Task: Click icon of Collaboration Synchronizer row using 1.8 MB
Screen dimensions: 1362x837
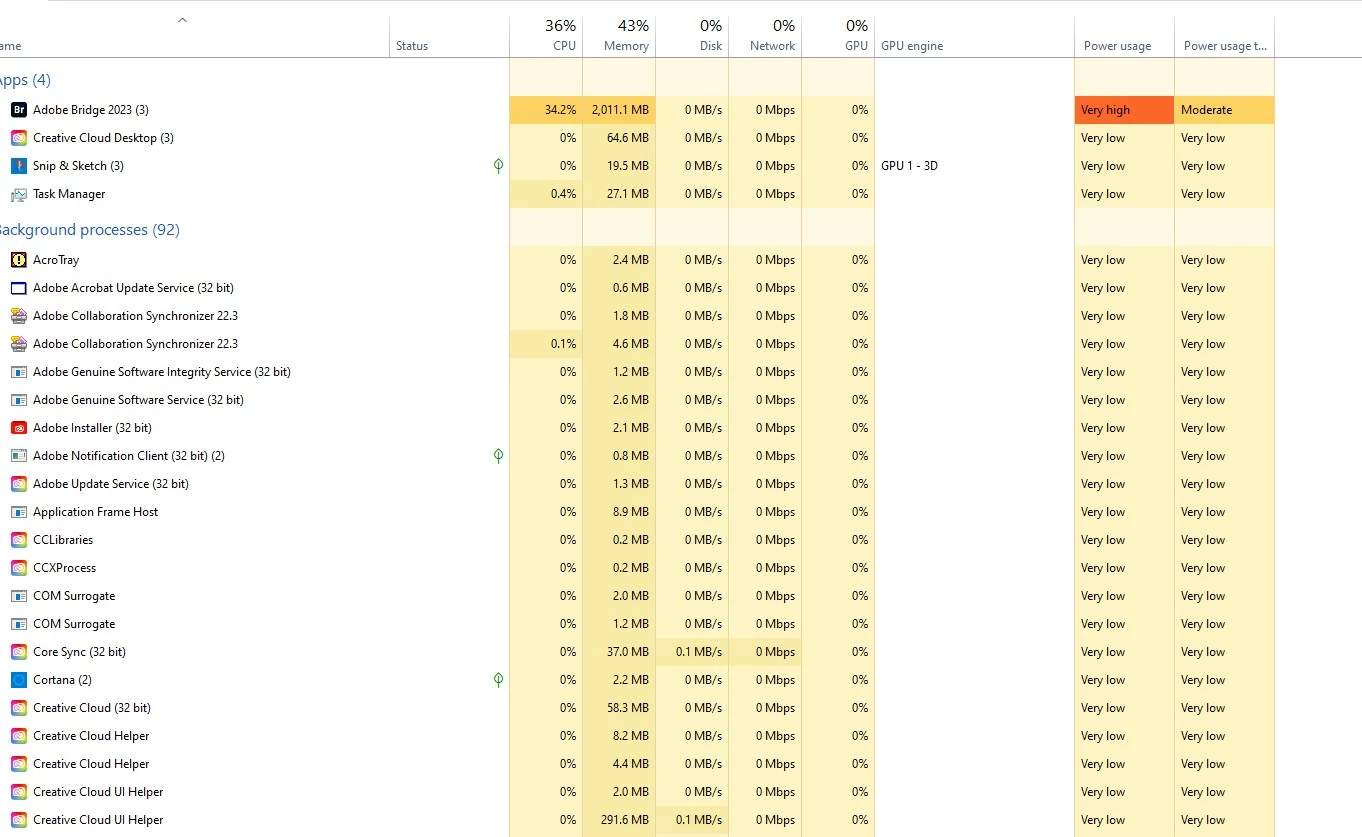Action: [x=18, y=316]
